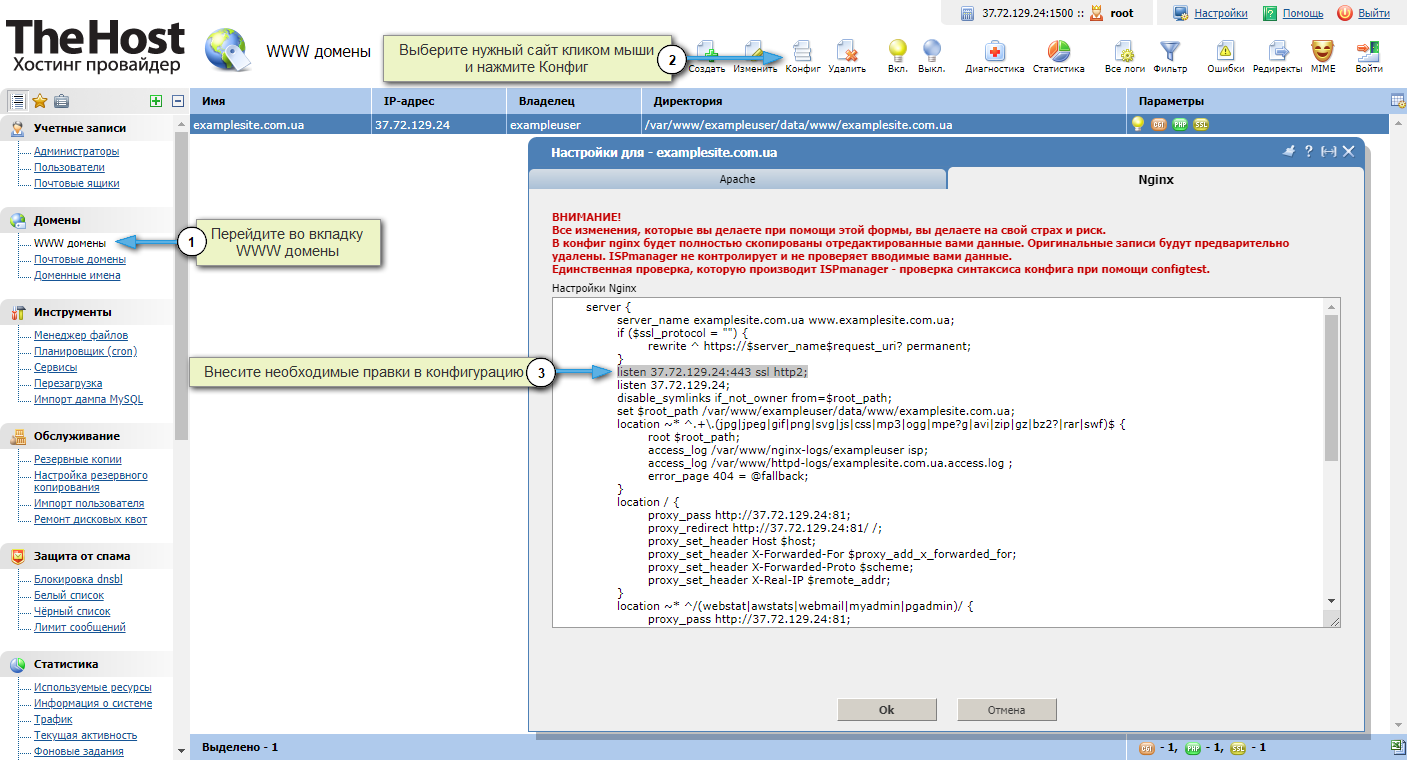Click the Войти toolbar icon

click(x=1369, y=56)
